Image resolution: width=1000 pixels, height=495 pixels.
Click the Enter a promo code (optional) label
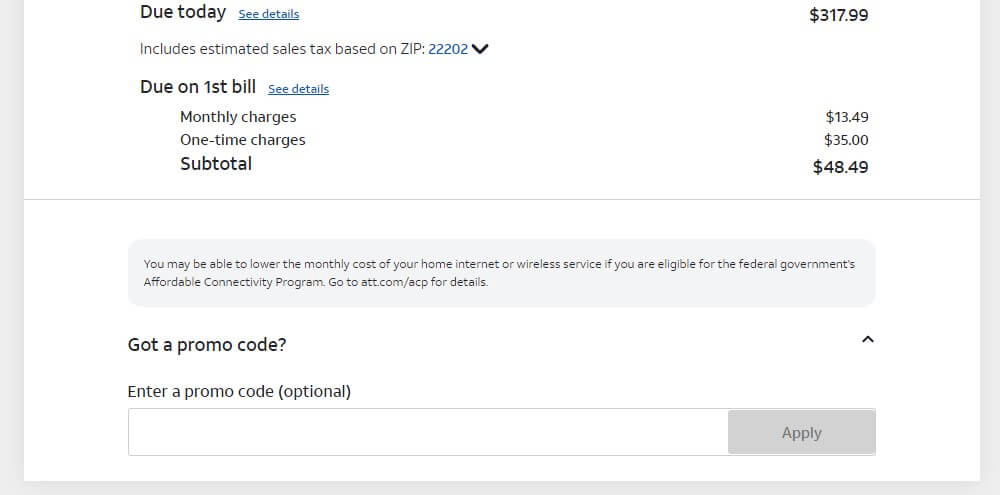click(x=239, y=391)
